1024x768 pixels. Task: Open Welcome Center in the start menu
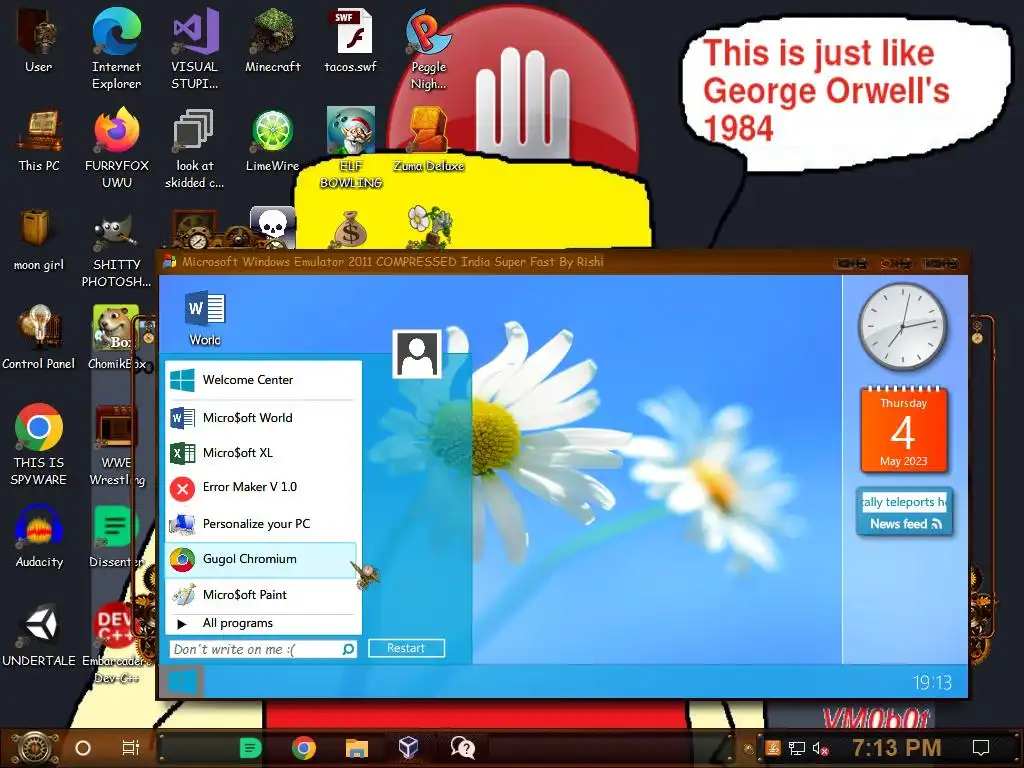pos(263,380)
